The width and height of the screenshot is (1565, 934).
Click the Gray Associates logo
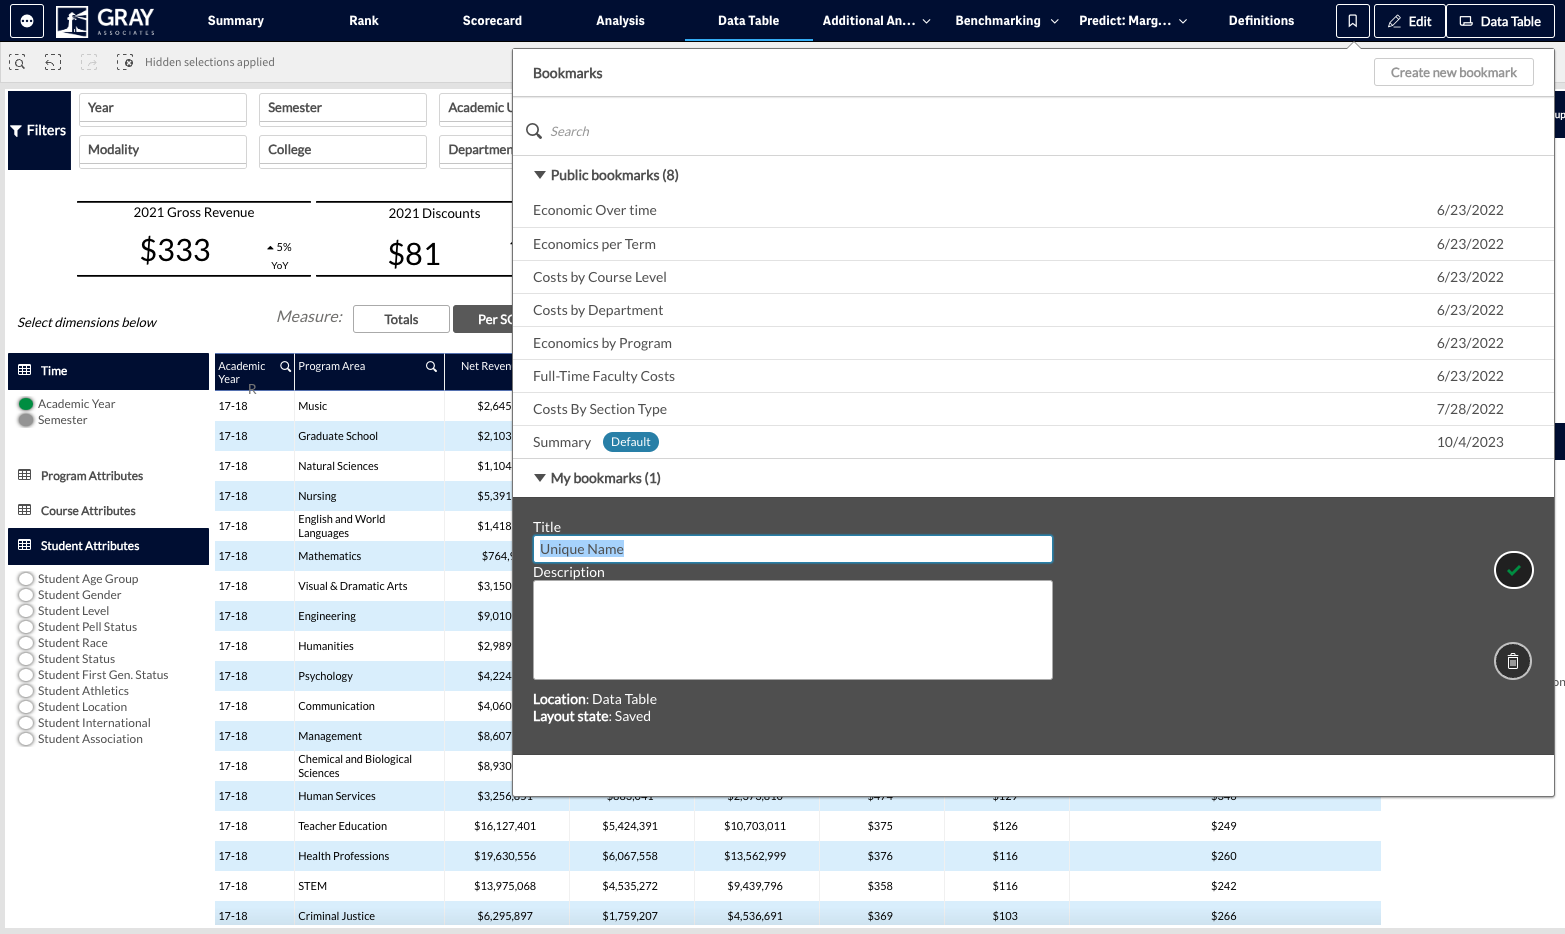coord(106,20)
